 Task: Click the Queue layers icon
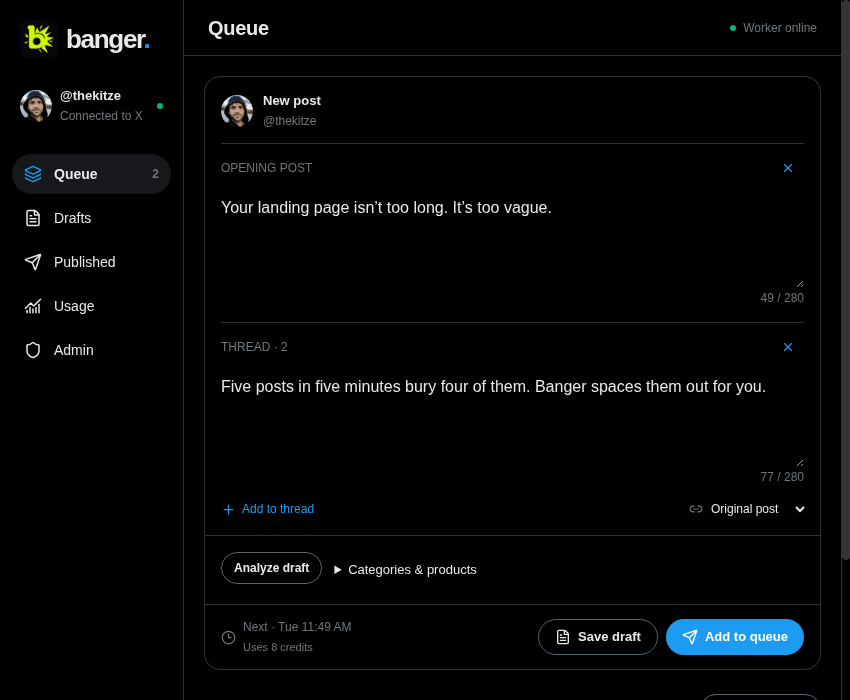[33, 174]
